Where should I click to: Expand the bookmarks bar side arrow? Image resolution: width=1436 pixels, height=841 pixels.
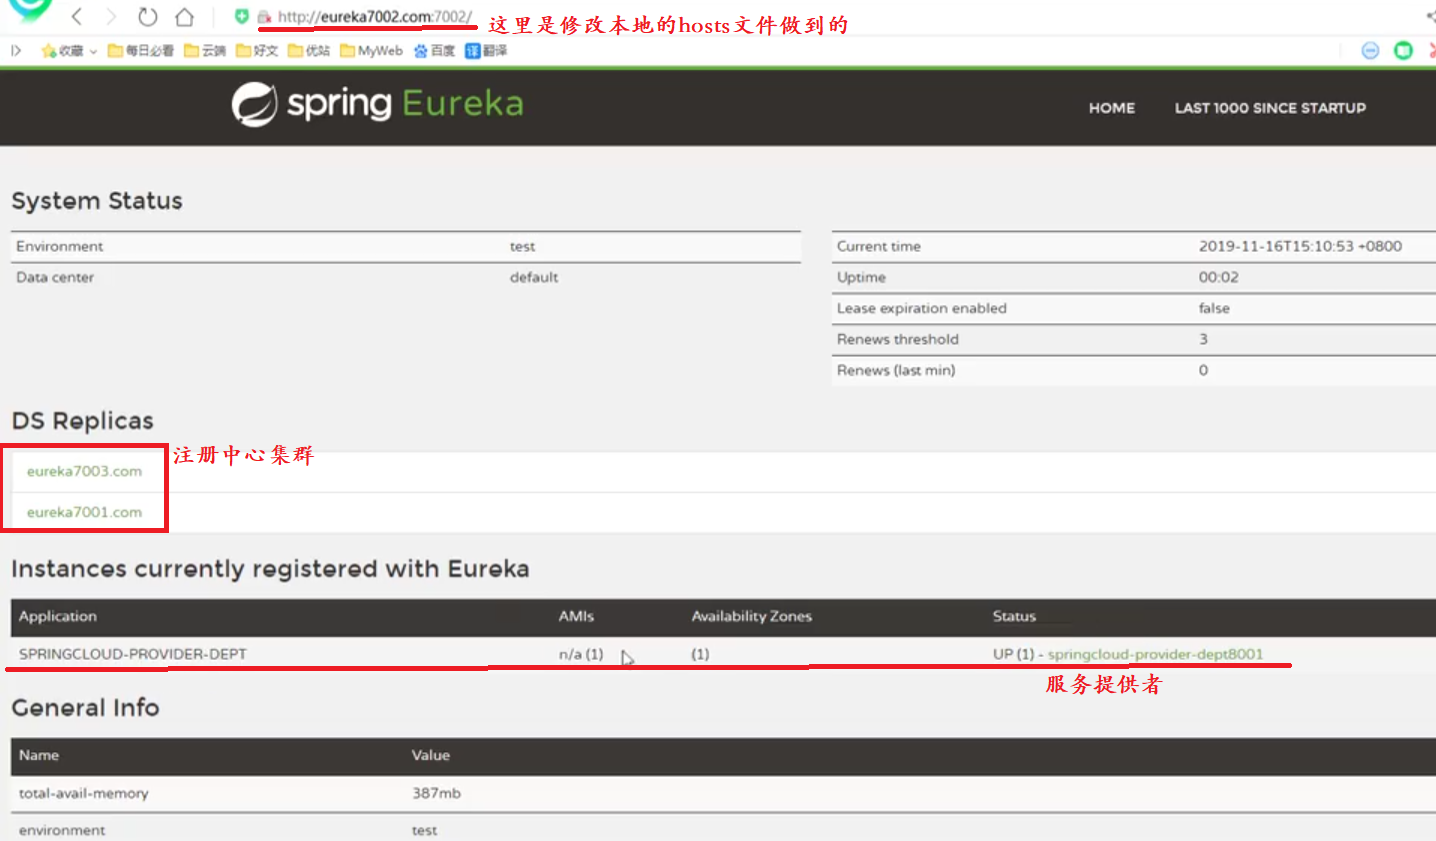16,50
